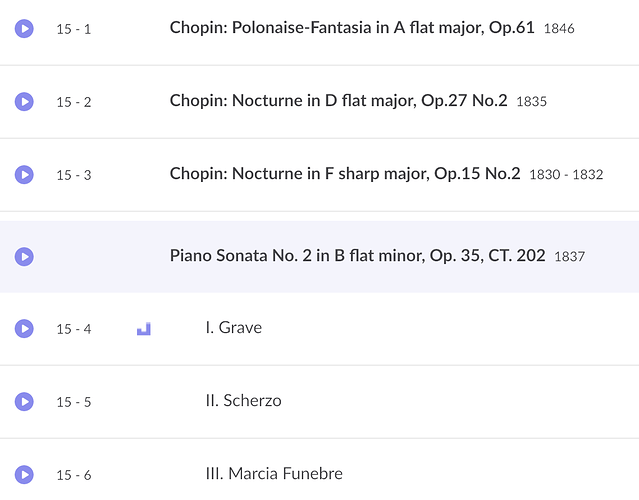Open Nocturne in F sharp major Op.15 No.2

coord(345,174)
